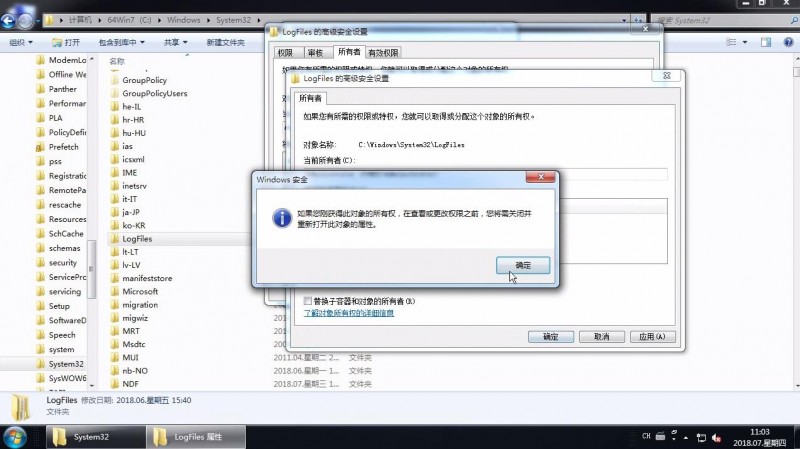Click navigation pane scroll up arrow
This screenshot has width=800, height=449.
click(x=92, y=59)
